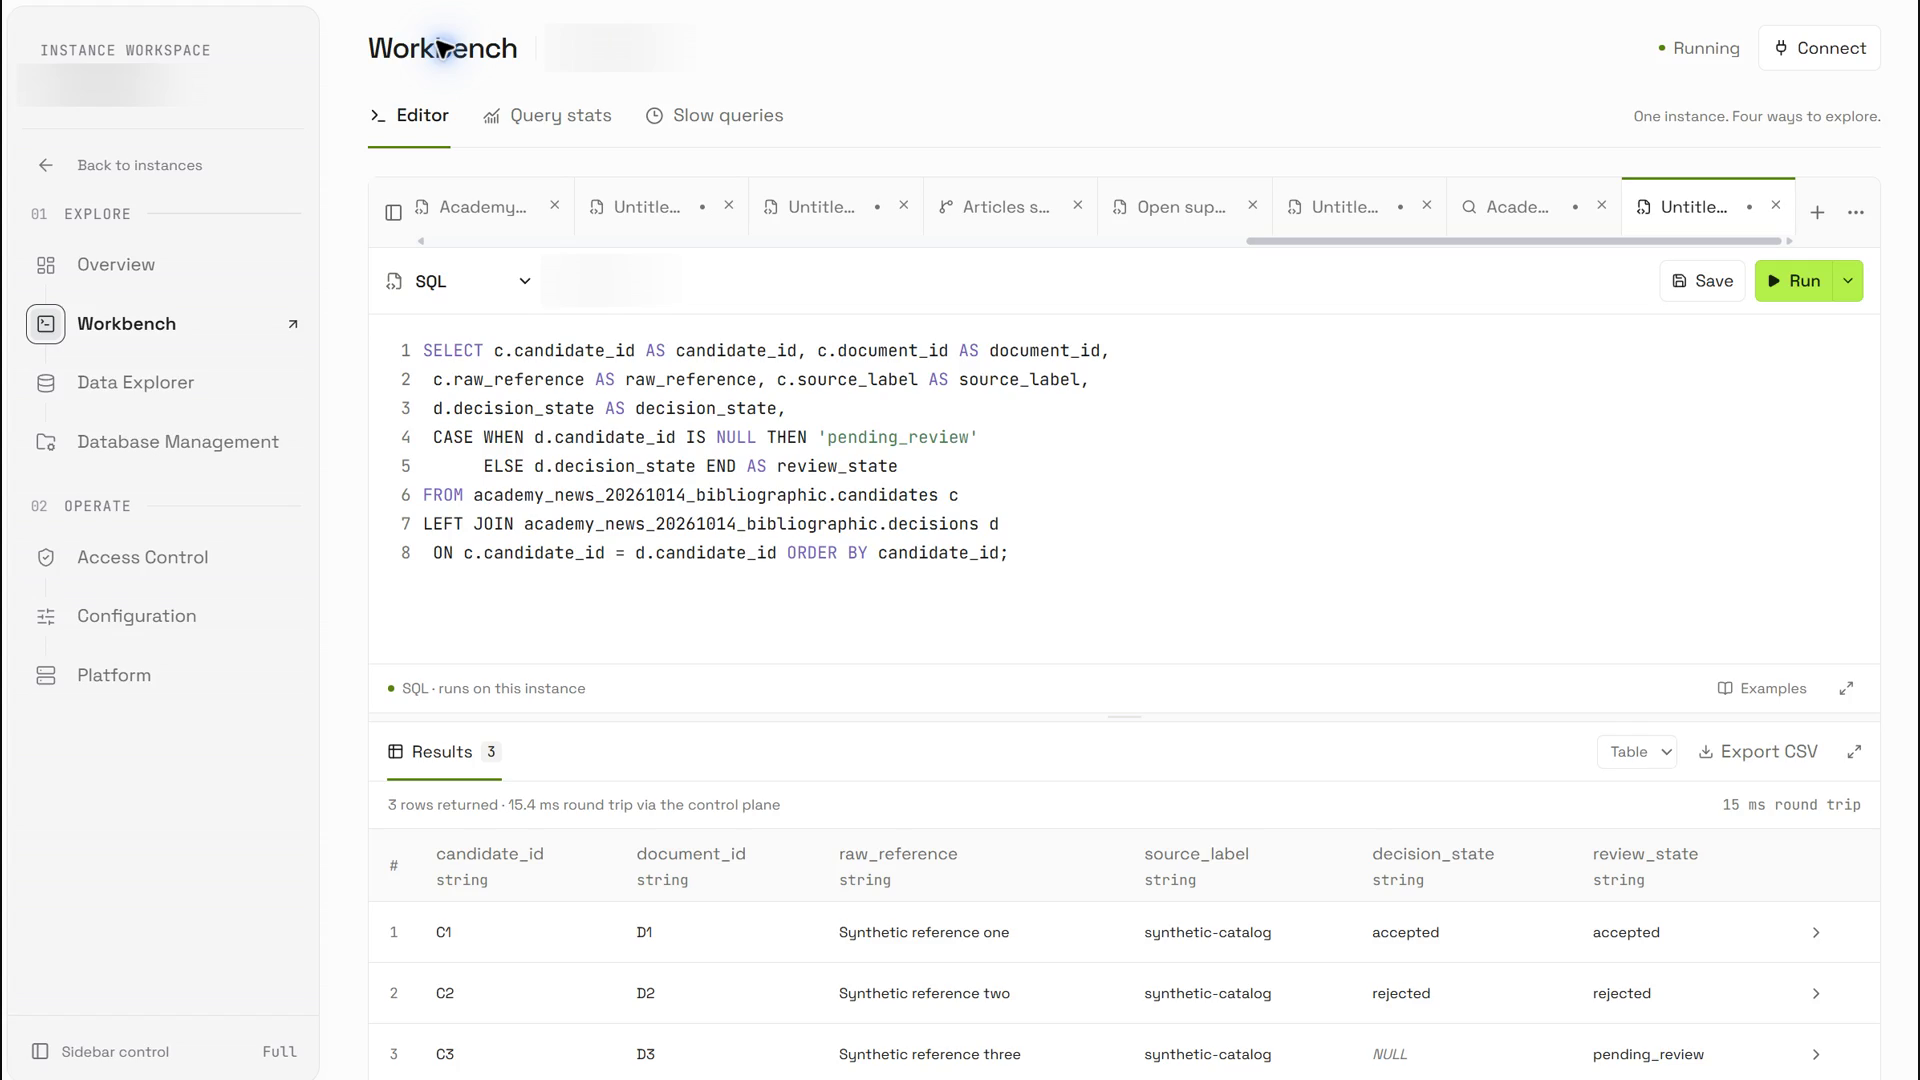The image size is (1920, 1080).
Task: Expand row C1 details chevron
Action: click(x=1816, y=933)
